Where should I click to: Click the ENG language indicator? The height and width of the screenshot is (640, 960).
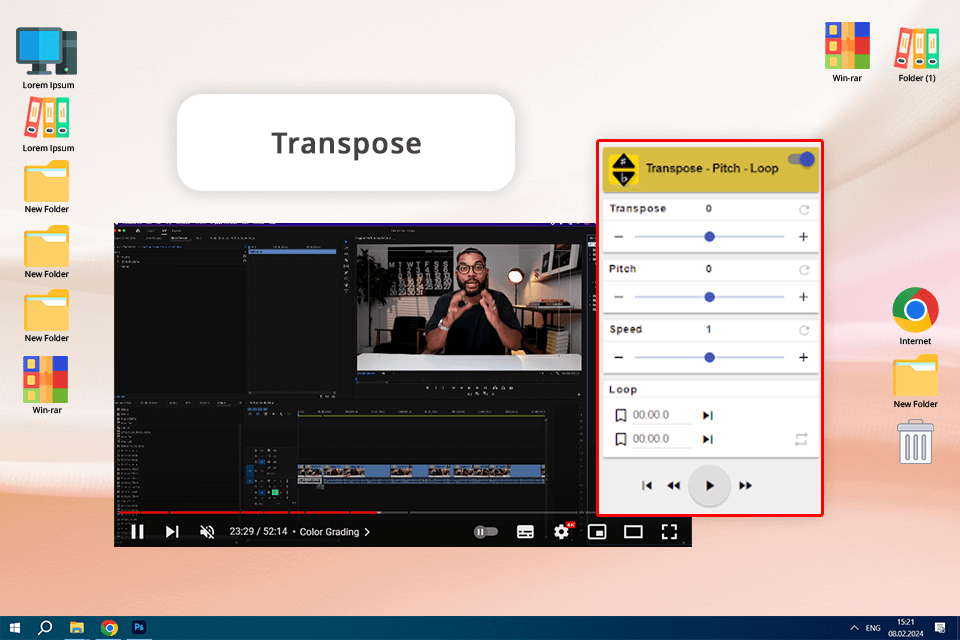pyautogui.click(x=873, y=628)
